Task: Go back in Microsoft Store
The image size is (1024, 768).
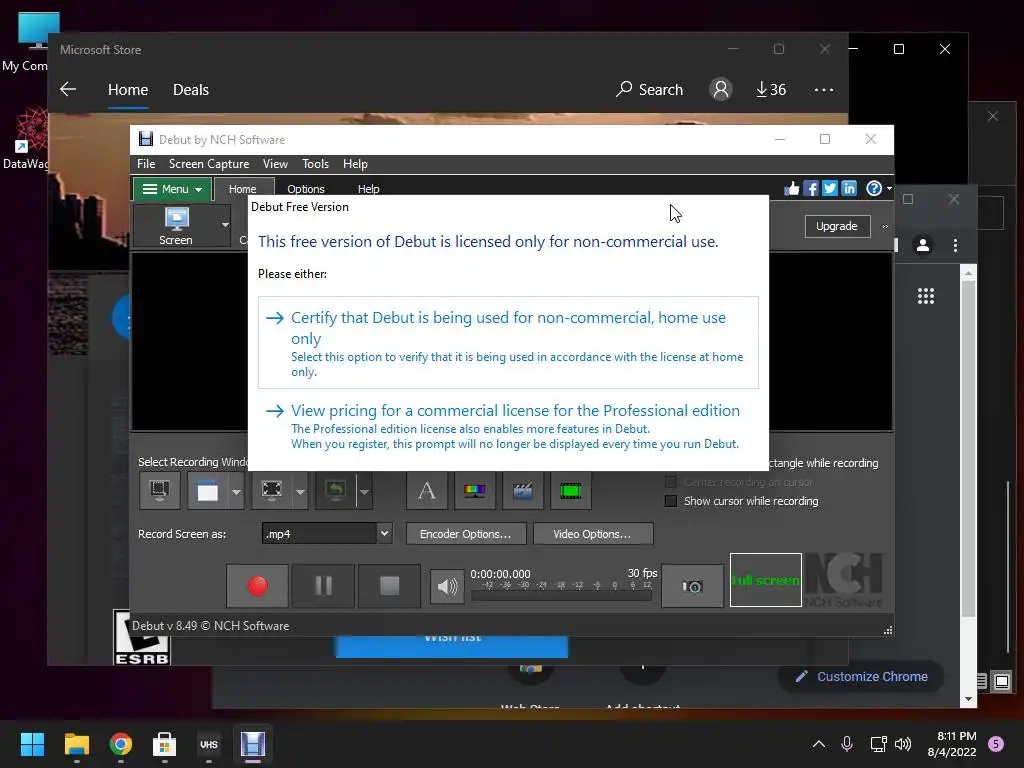Action: [x=68, y=89]
